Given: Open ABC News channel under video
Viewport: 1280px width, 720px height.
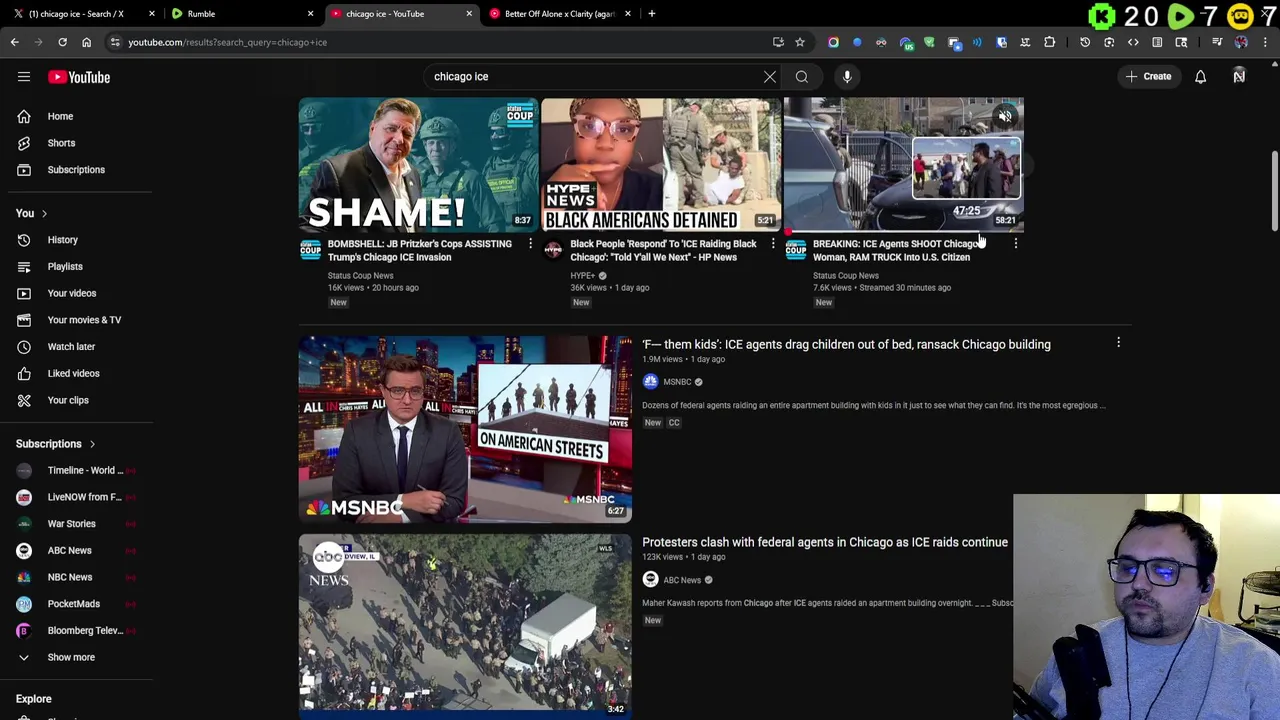Looking at the screenshot, I should [682, 580].
